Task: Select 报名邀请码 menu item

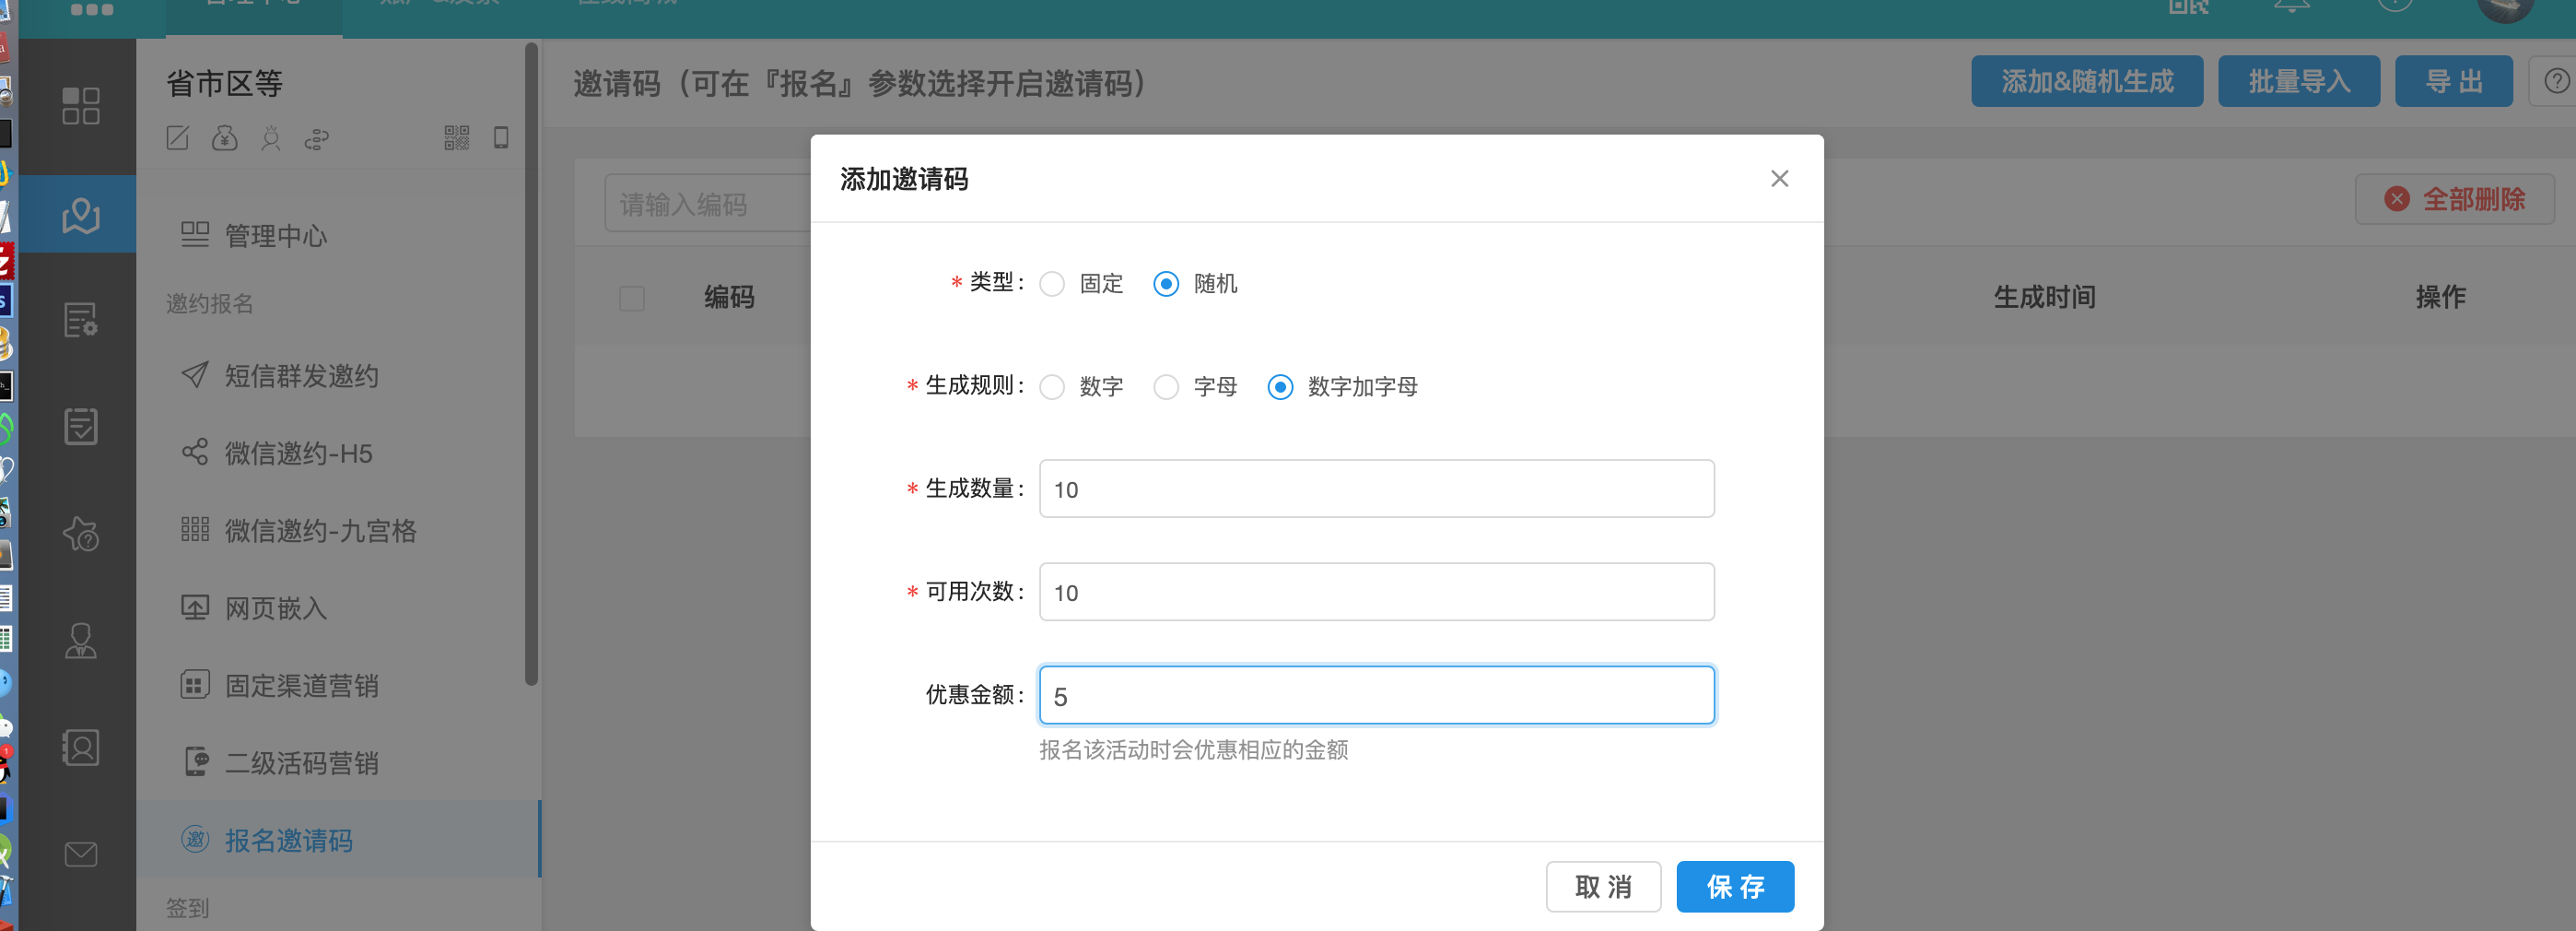Action: pos(338,840)
